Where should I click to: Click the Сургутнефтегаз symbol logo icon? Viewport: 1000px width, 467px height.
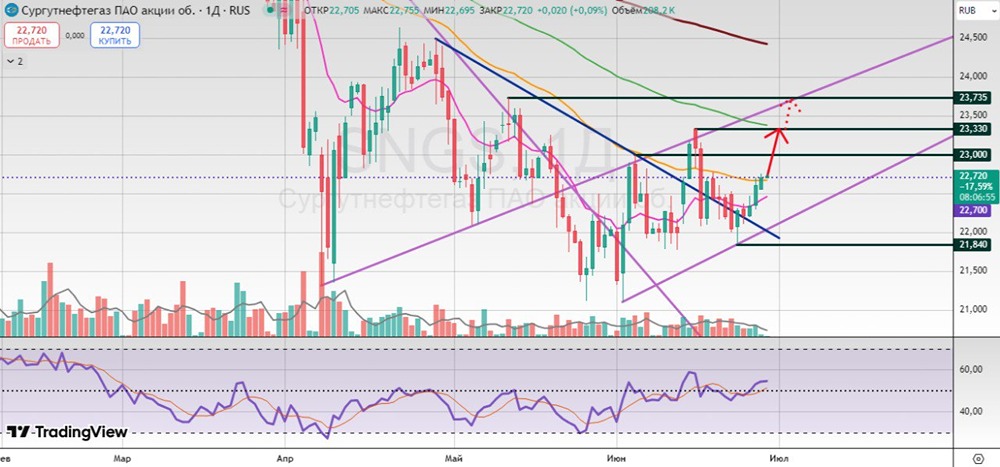11,10
